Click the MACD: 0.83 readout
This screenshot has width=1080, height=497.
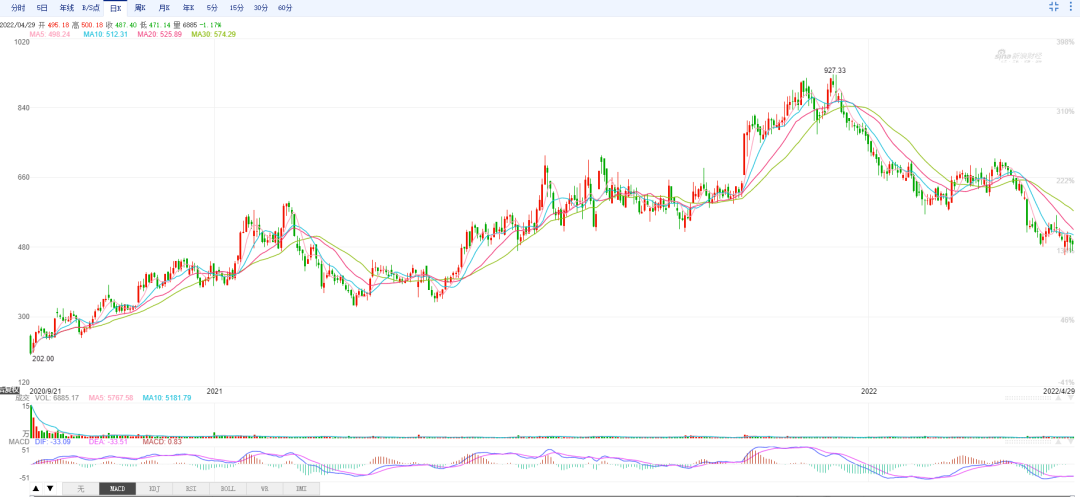pyautogui.click(x=162, y=441)
